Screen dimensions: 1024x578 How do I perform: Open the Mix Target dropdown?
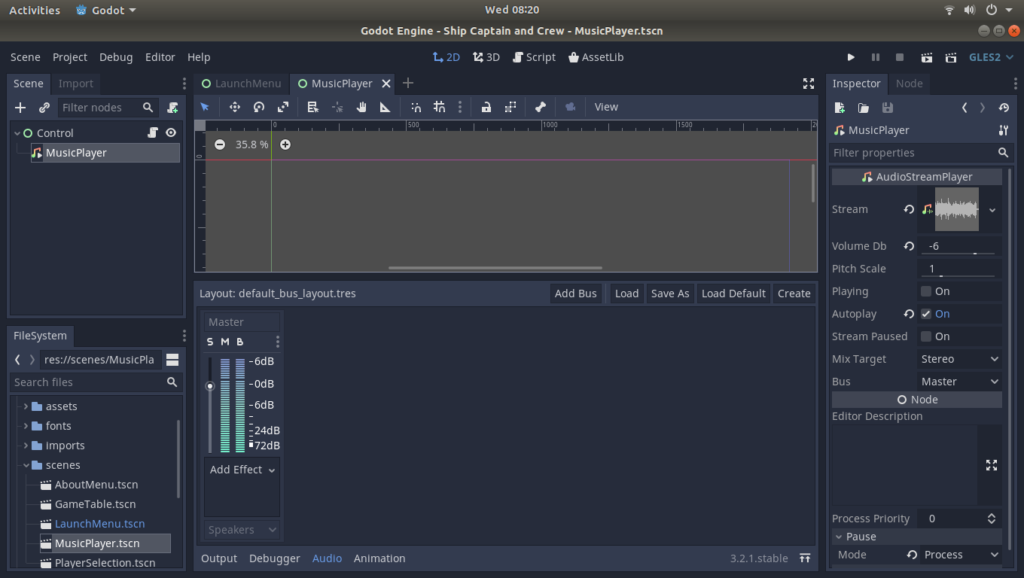tap(958, 359)
